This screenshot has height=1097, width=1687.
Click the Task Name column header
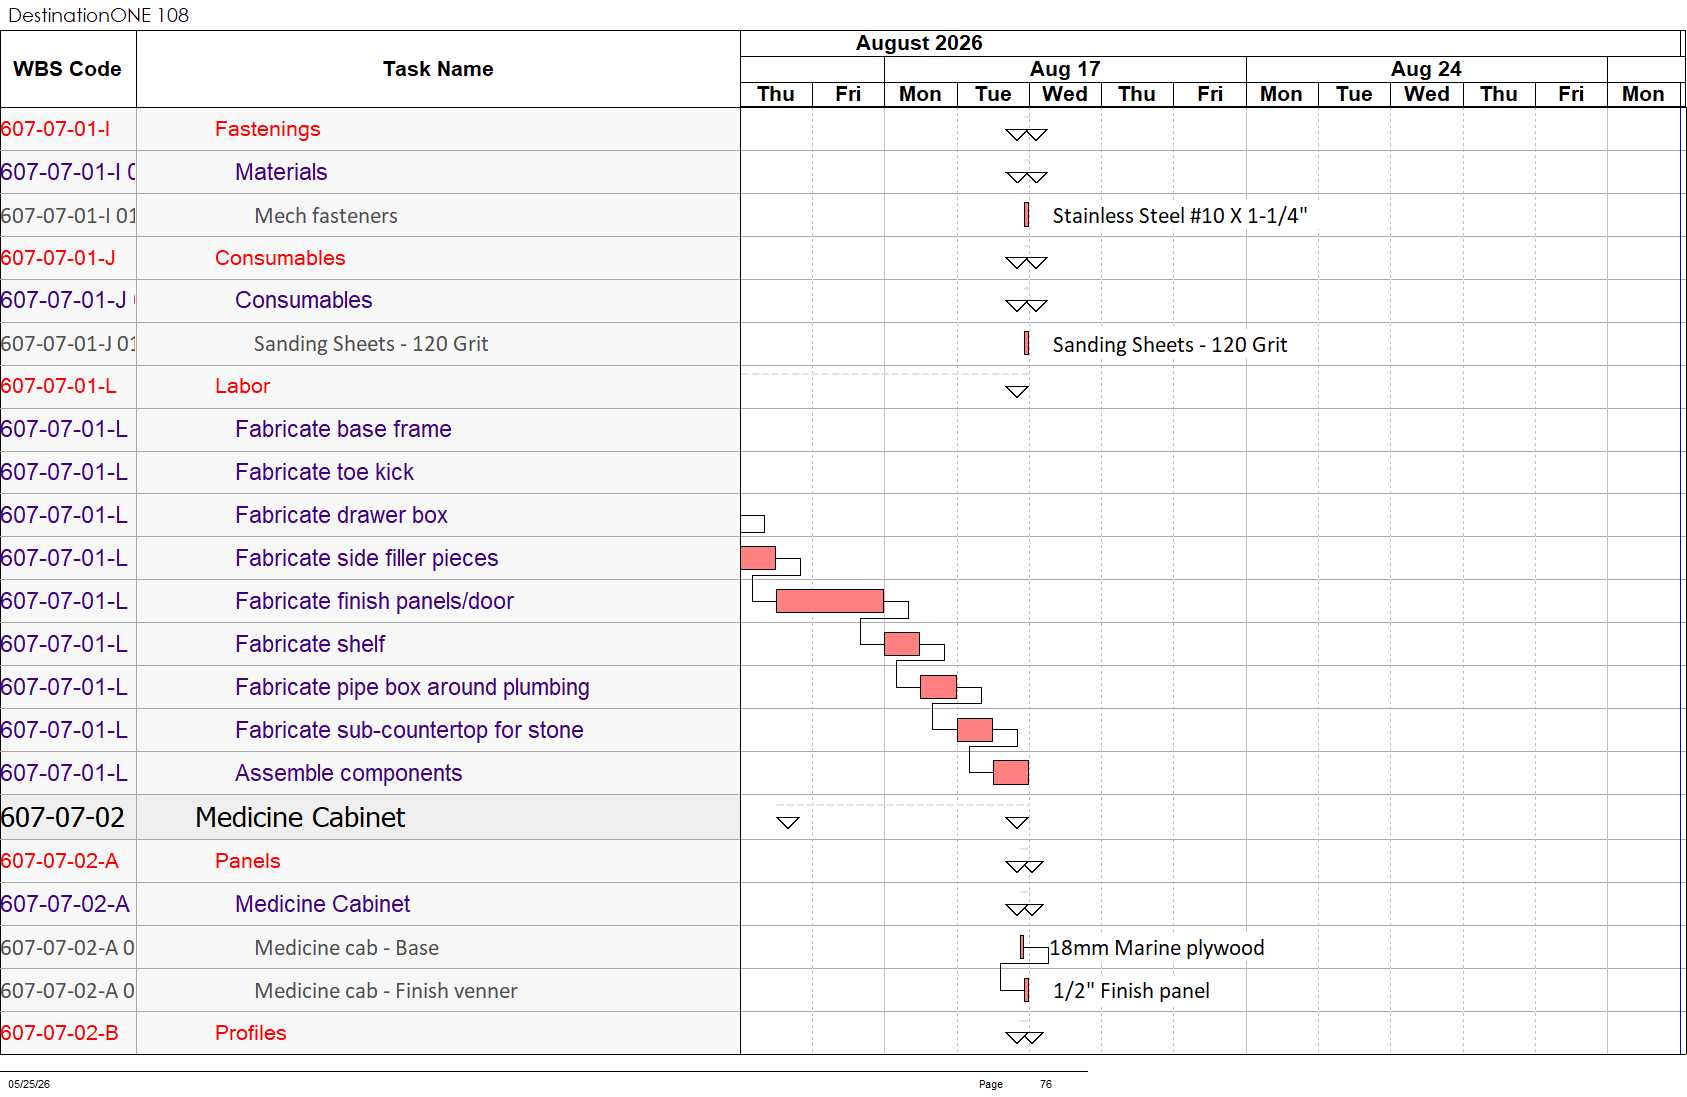(x=438, y=69)
